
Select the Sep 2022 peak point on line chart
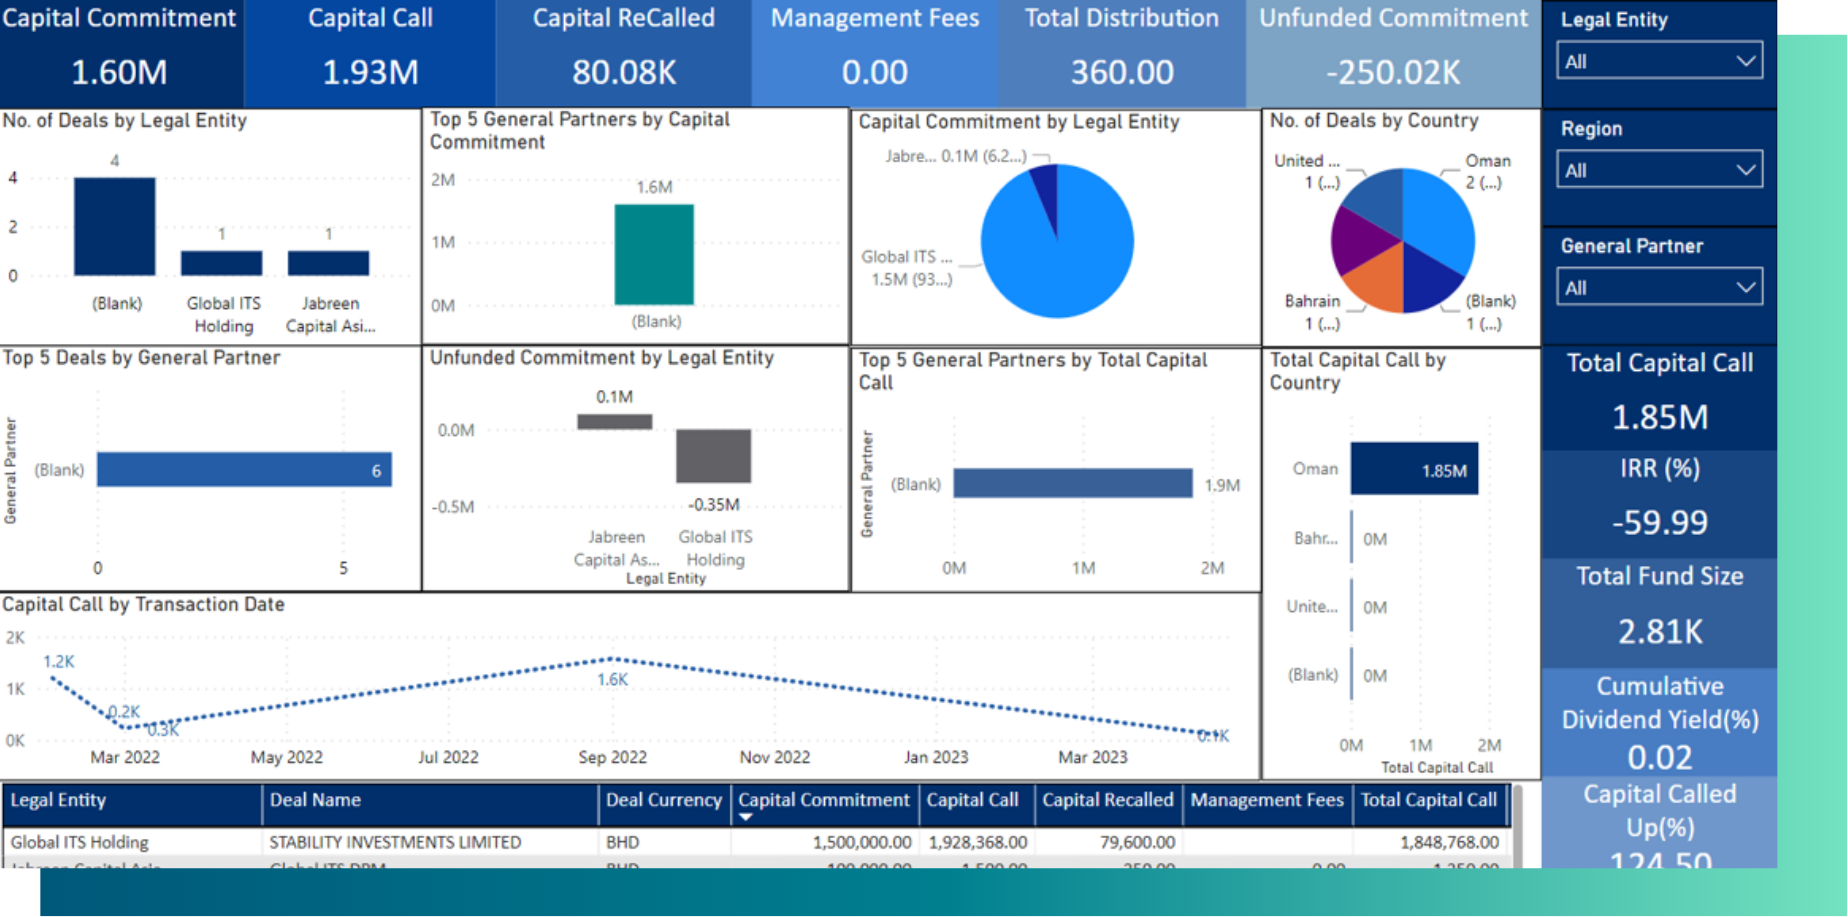(613, 658)
